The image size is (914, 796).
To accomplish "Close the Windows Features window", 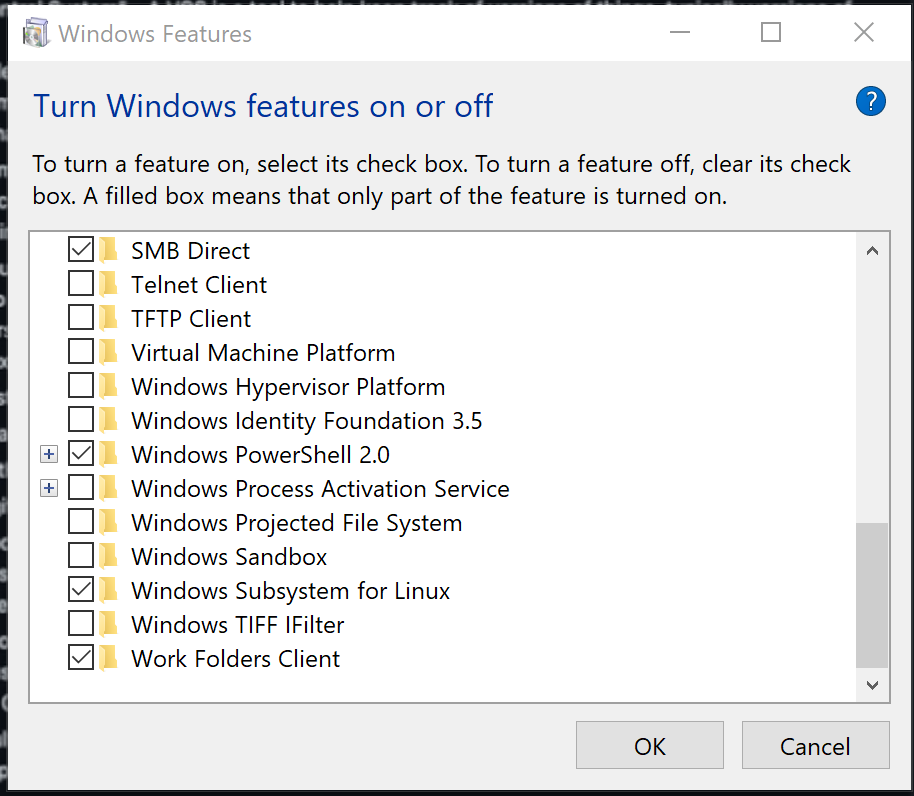I will pyautogui.click(x=863, y=32).
